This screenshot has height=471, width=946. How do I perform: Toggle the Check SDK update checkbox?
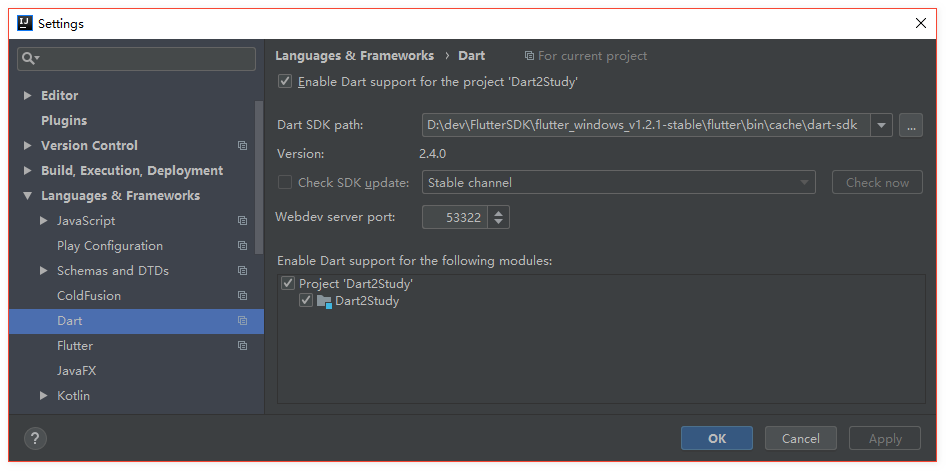tap(285, 182)
